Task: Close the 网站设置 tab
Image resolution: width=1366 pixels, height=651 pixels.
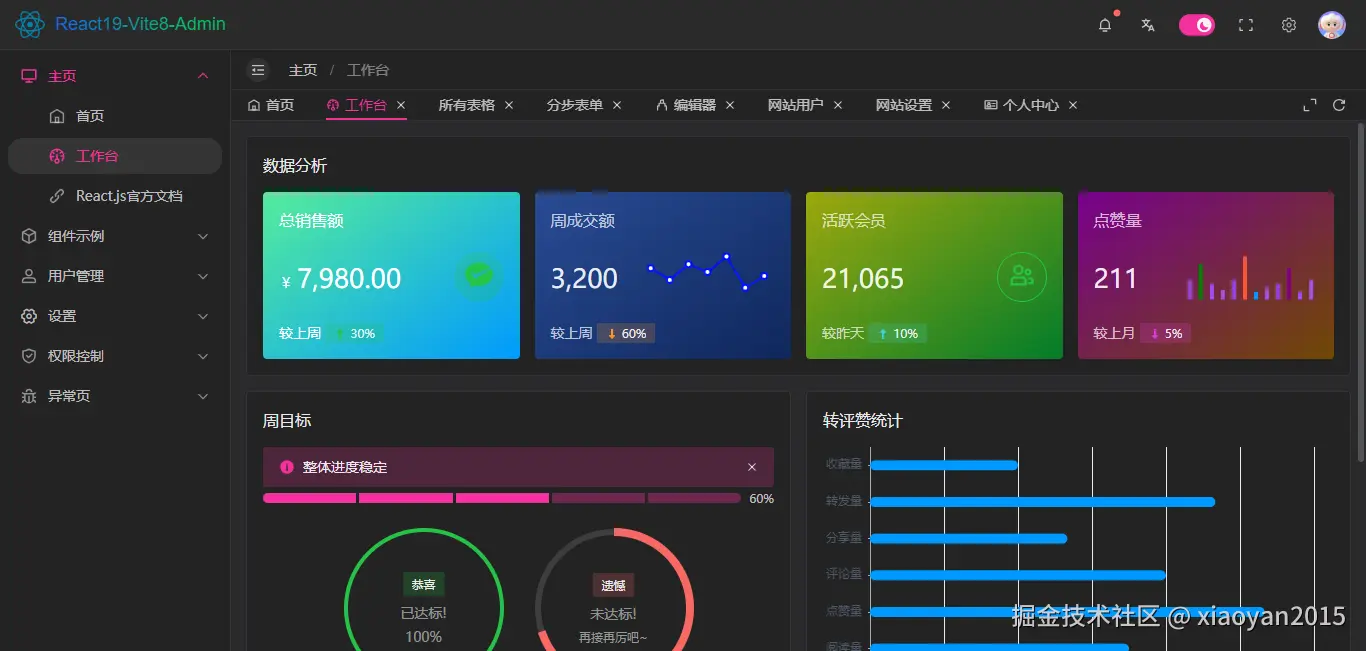Action: click(x=946, y=105)
